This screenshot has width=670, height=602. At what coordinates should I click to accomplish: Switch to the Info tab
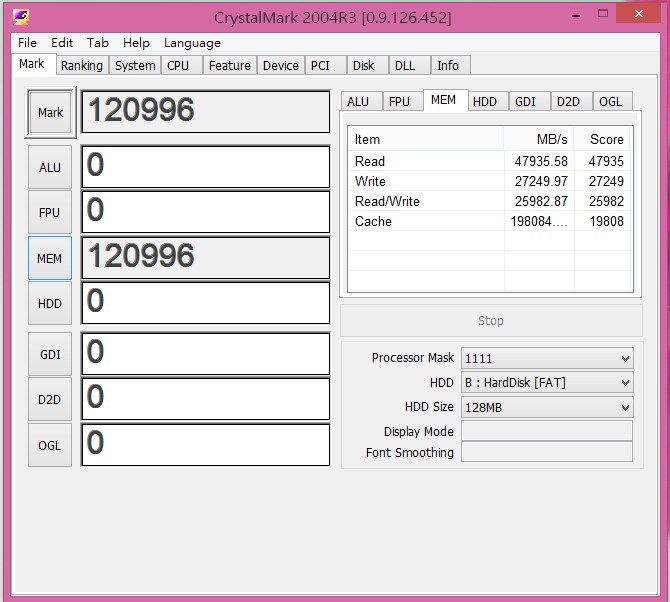point(448,65)
